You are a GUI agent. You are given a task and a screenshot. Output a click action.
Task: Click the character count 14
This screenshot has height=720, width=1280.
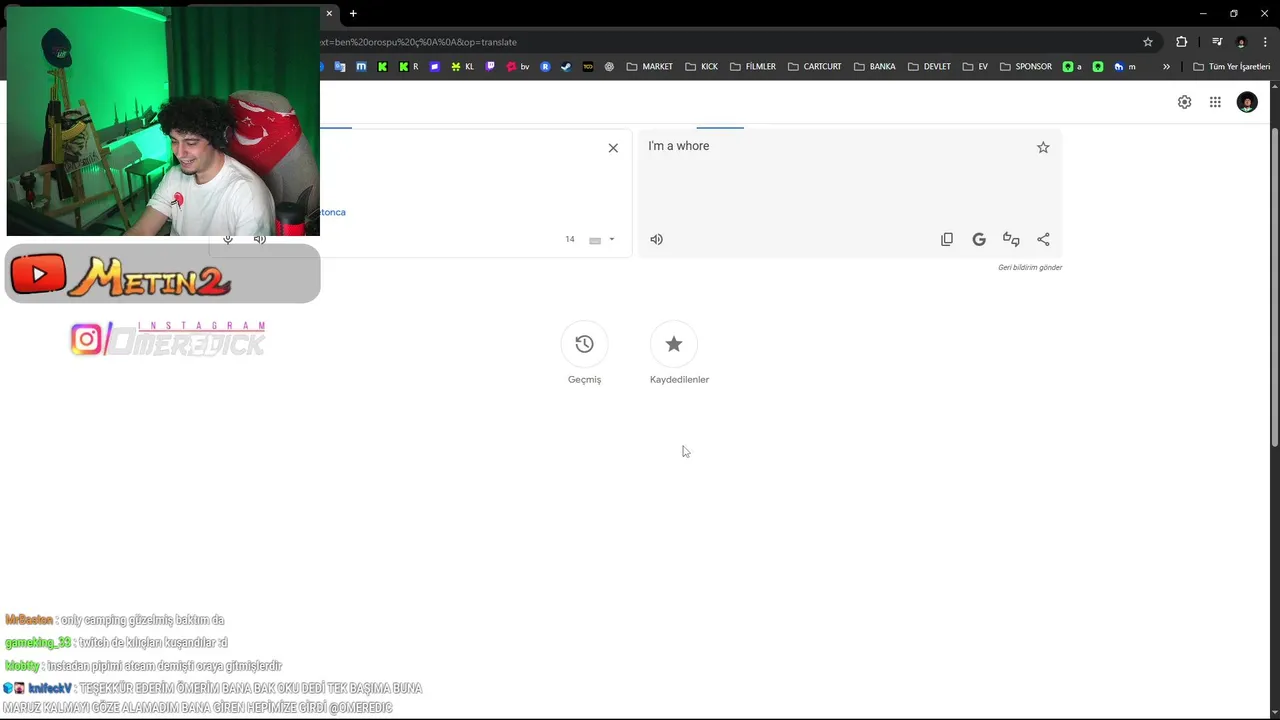coord(570,239)
